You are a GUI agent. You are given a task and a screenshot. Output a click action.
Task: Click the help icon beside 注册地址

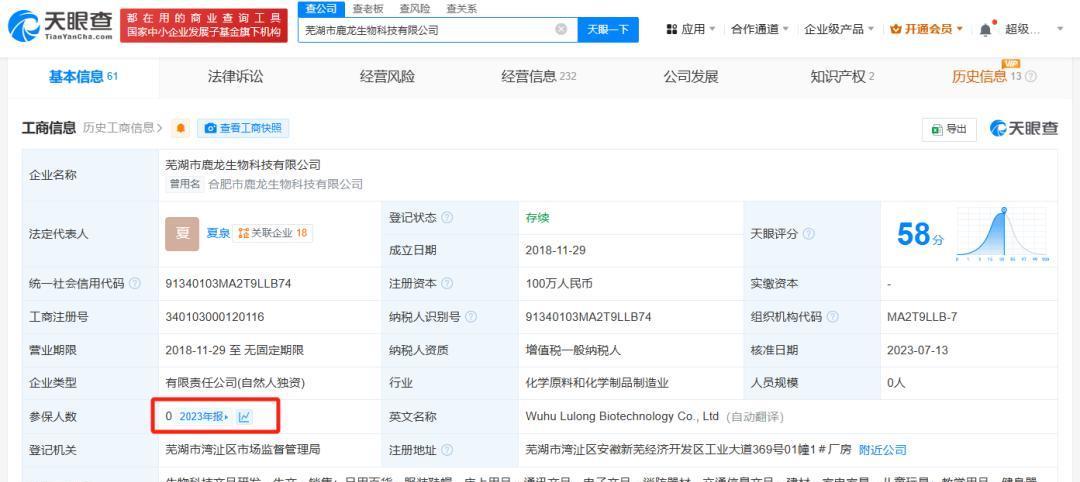(447, 450)
